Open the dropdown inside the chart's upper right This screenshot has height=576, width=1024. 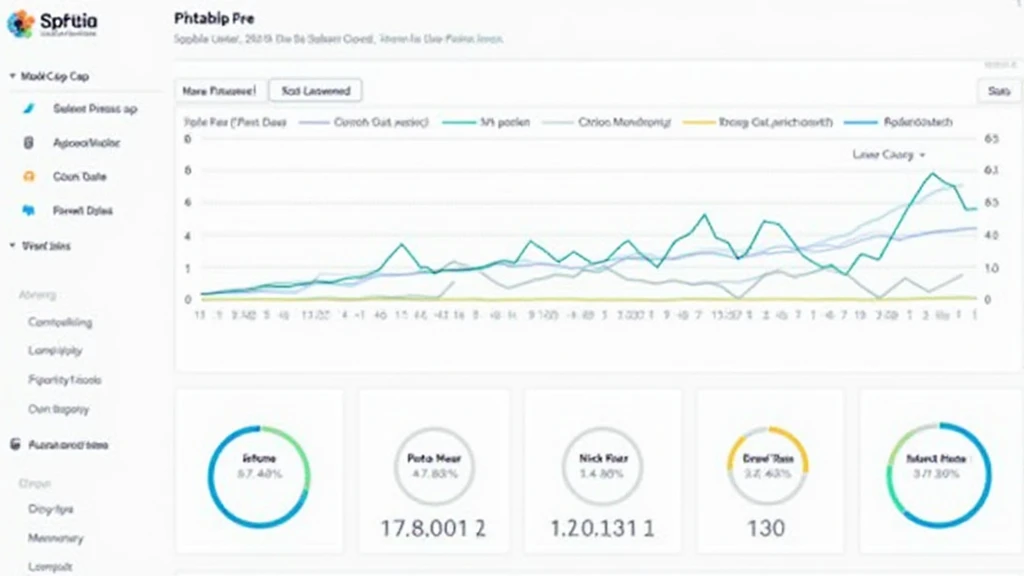889,155
